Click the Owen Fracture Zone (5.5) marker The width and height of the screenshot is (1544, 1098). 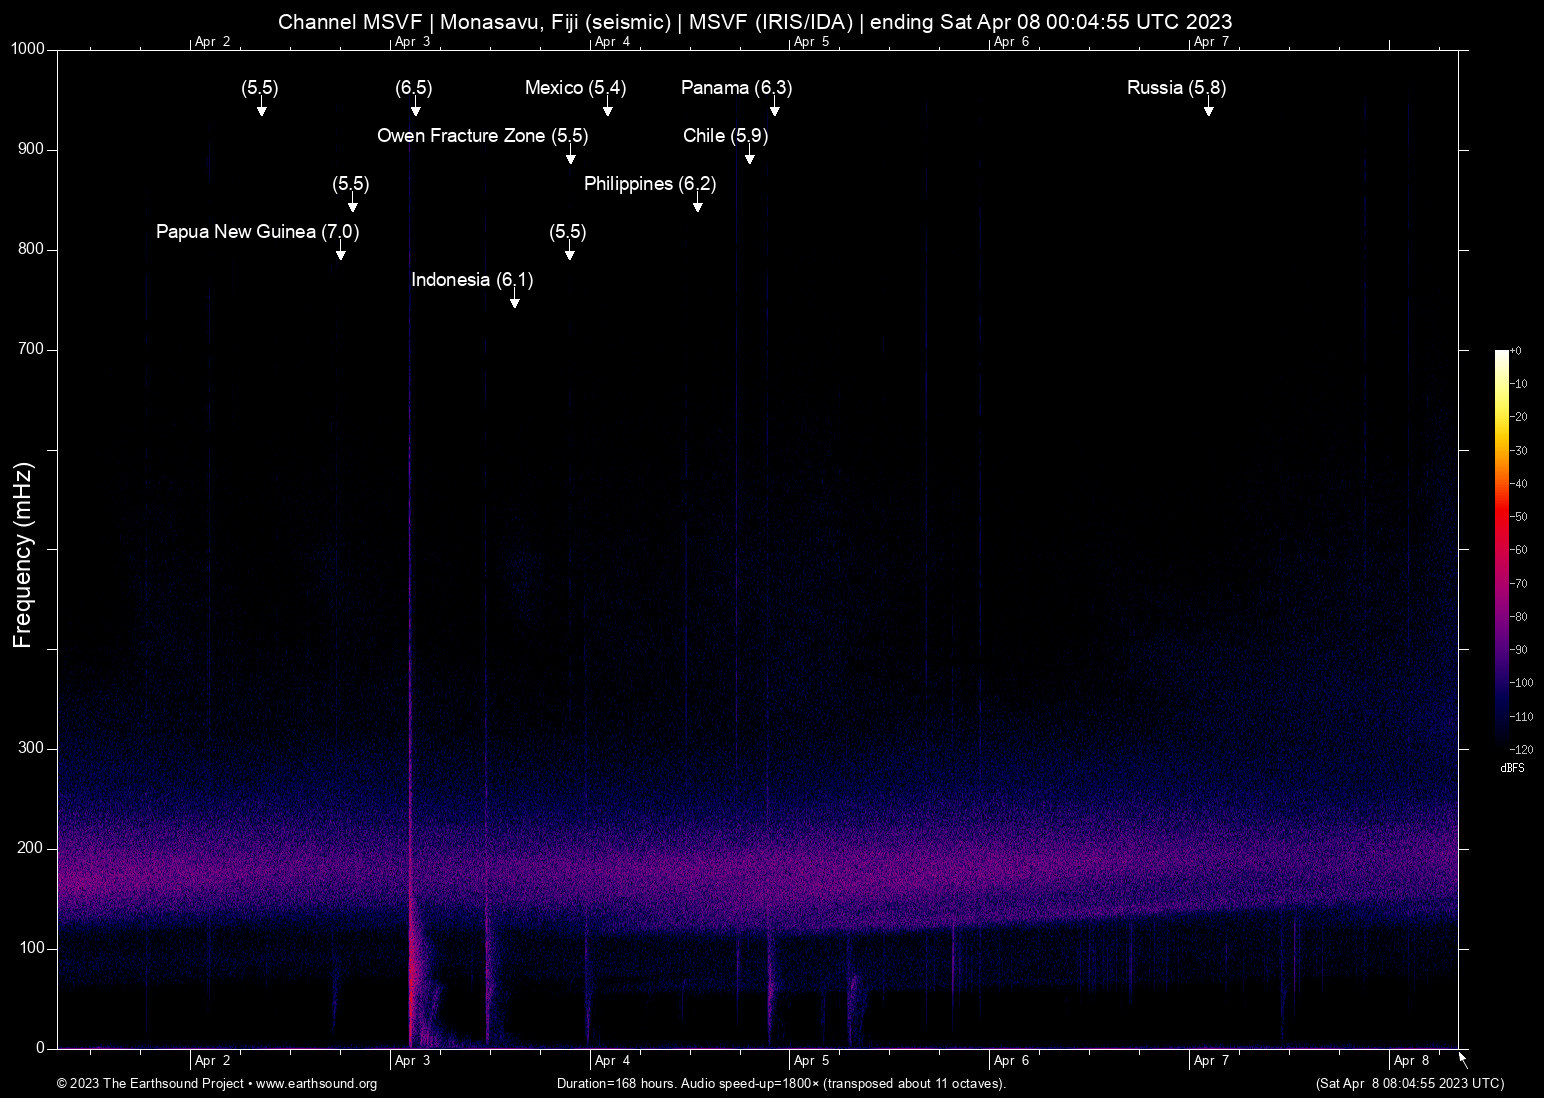point(482,136)
